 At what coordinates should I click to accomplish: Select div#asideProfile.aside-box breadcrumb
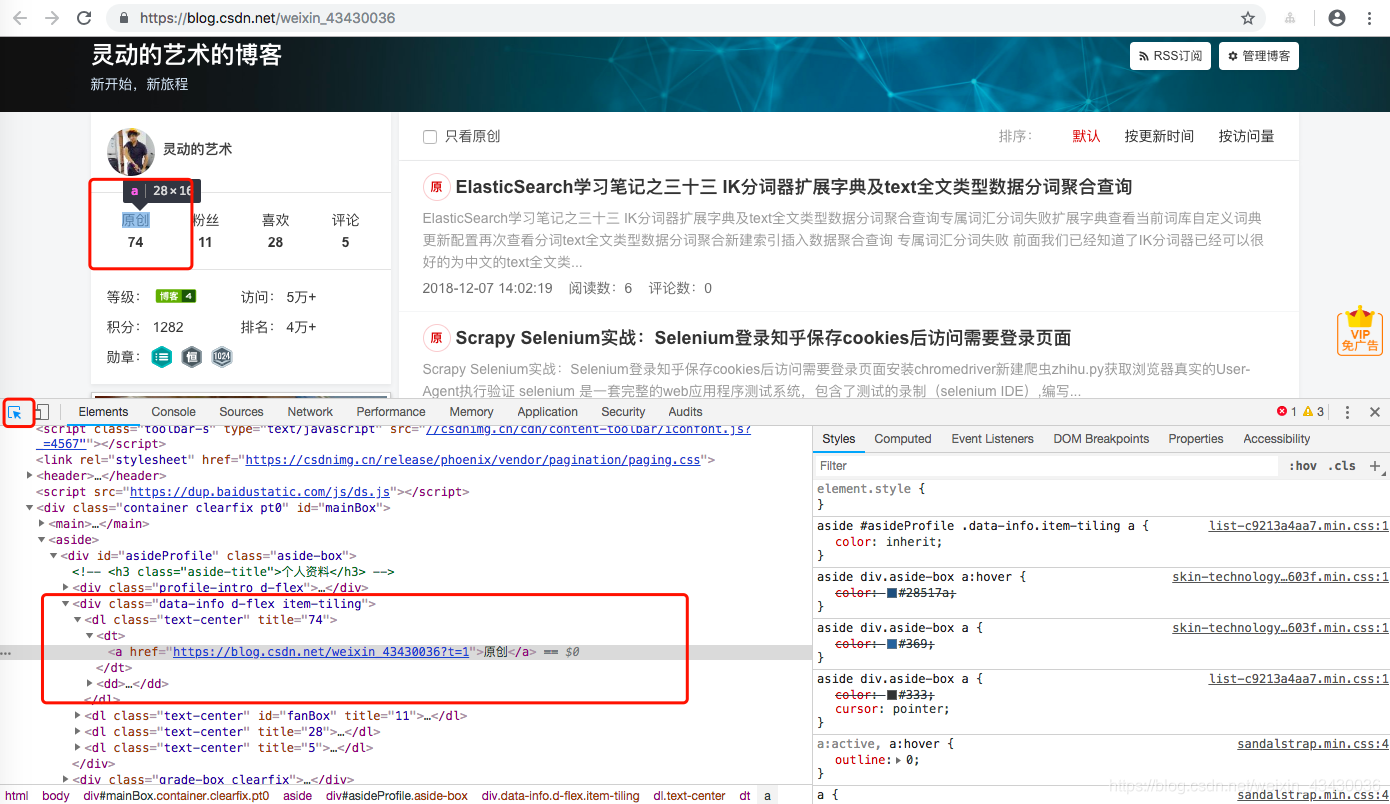pyautogui.click(x=397, y=796)
